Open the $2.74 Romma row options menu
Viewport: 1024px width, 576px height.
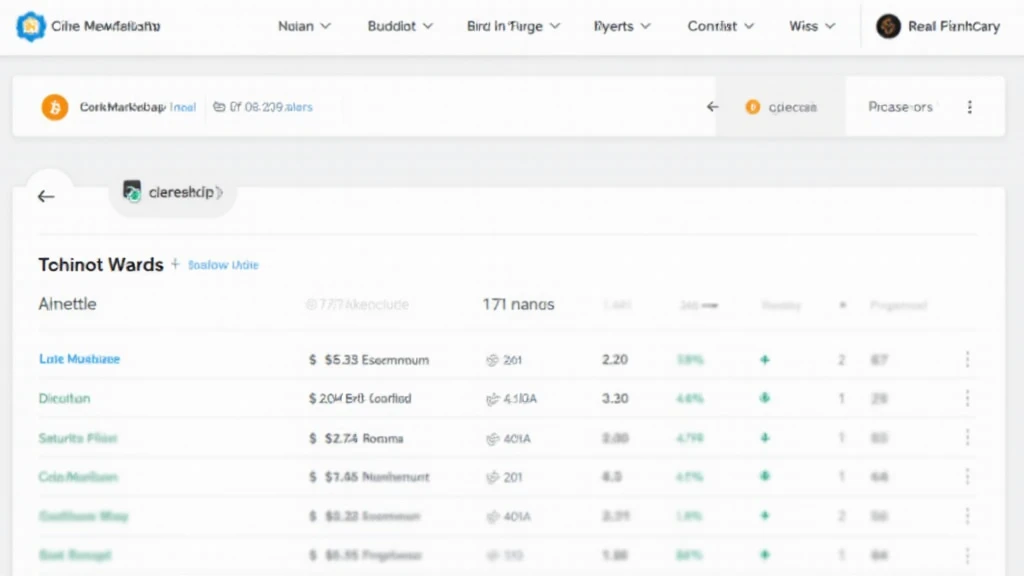pyautogui.click(x=967, y=438)
